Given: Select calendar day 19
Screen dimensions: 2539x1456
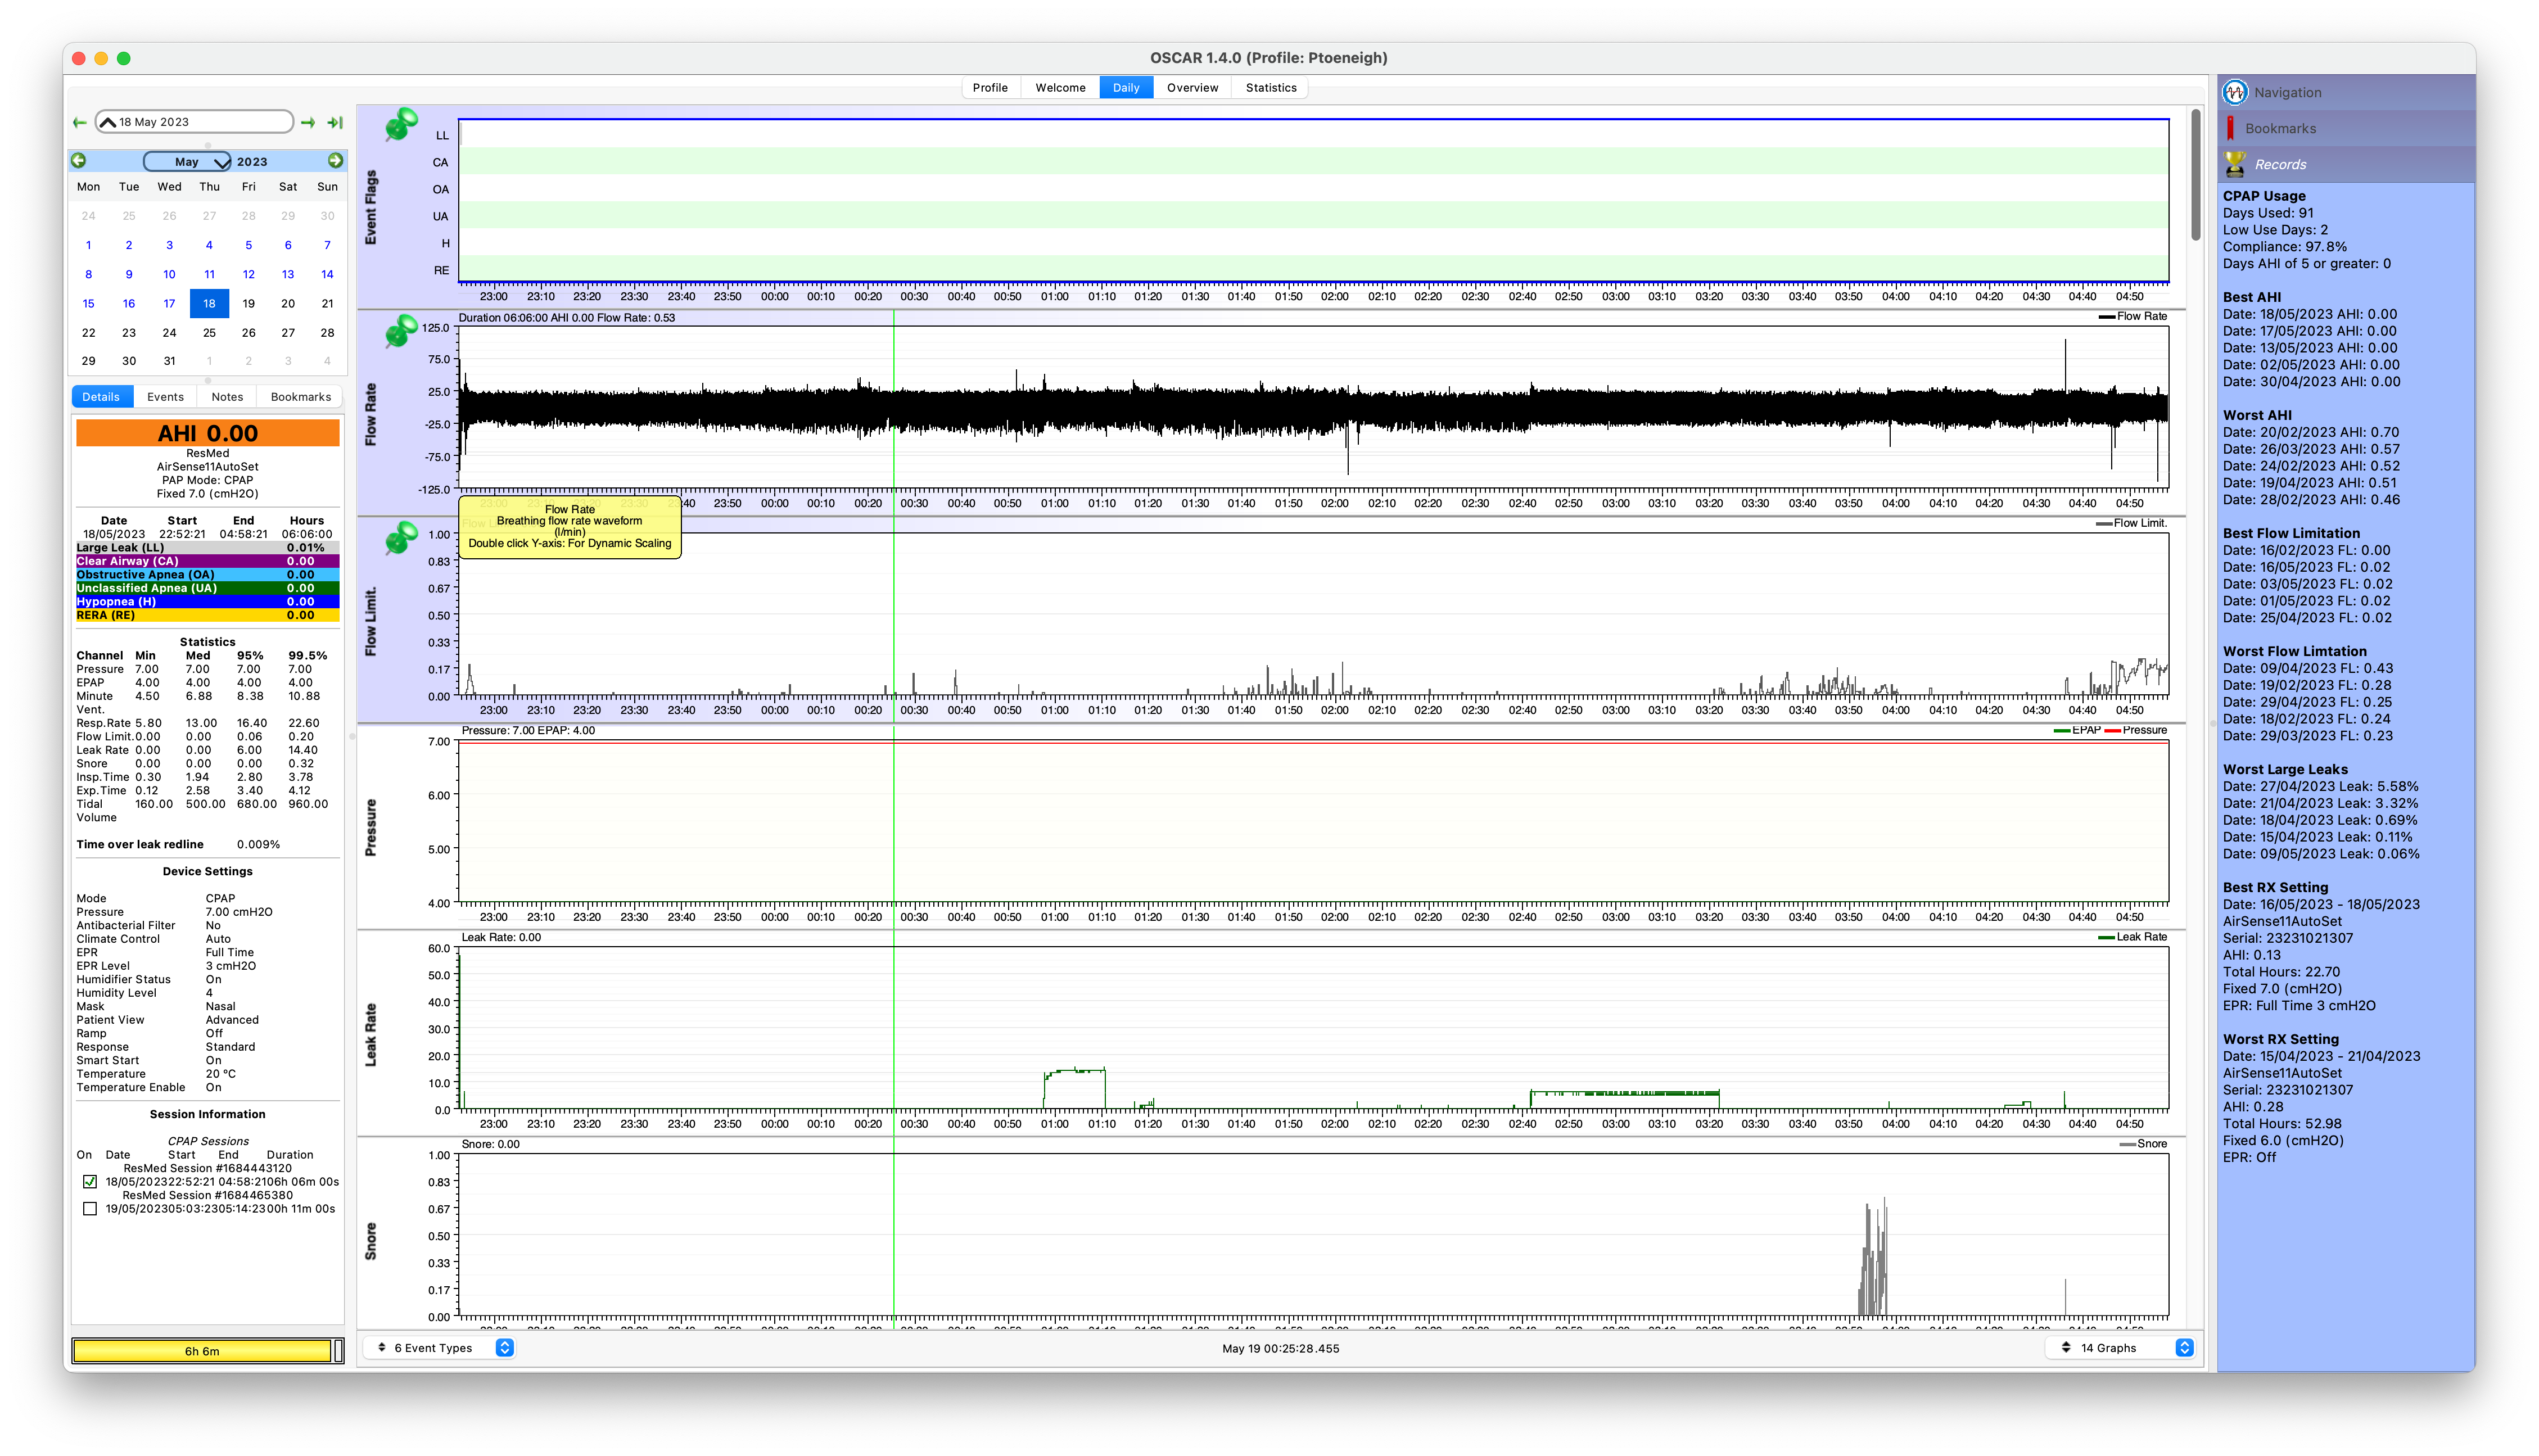Looking at the screenshot, I should (249, 304).
